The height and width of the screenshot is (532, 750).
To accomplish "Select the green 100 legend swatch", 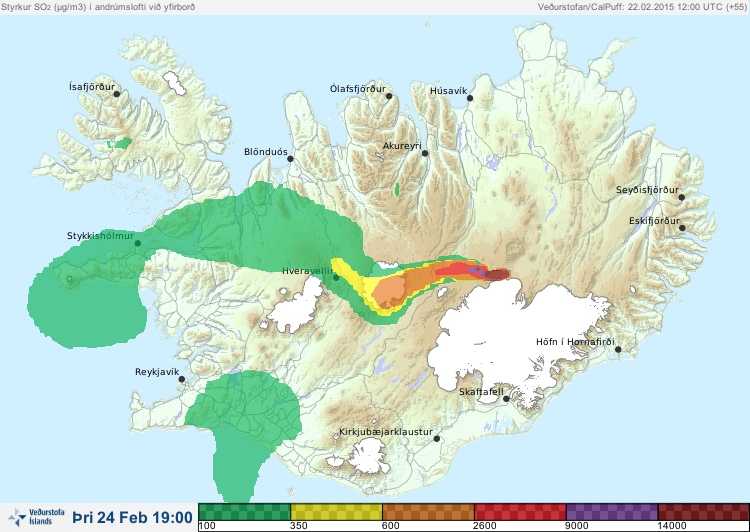I will pos(244,512).
